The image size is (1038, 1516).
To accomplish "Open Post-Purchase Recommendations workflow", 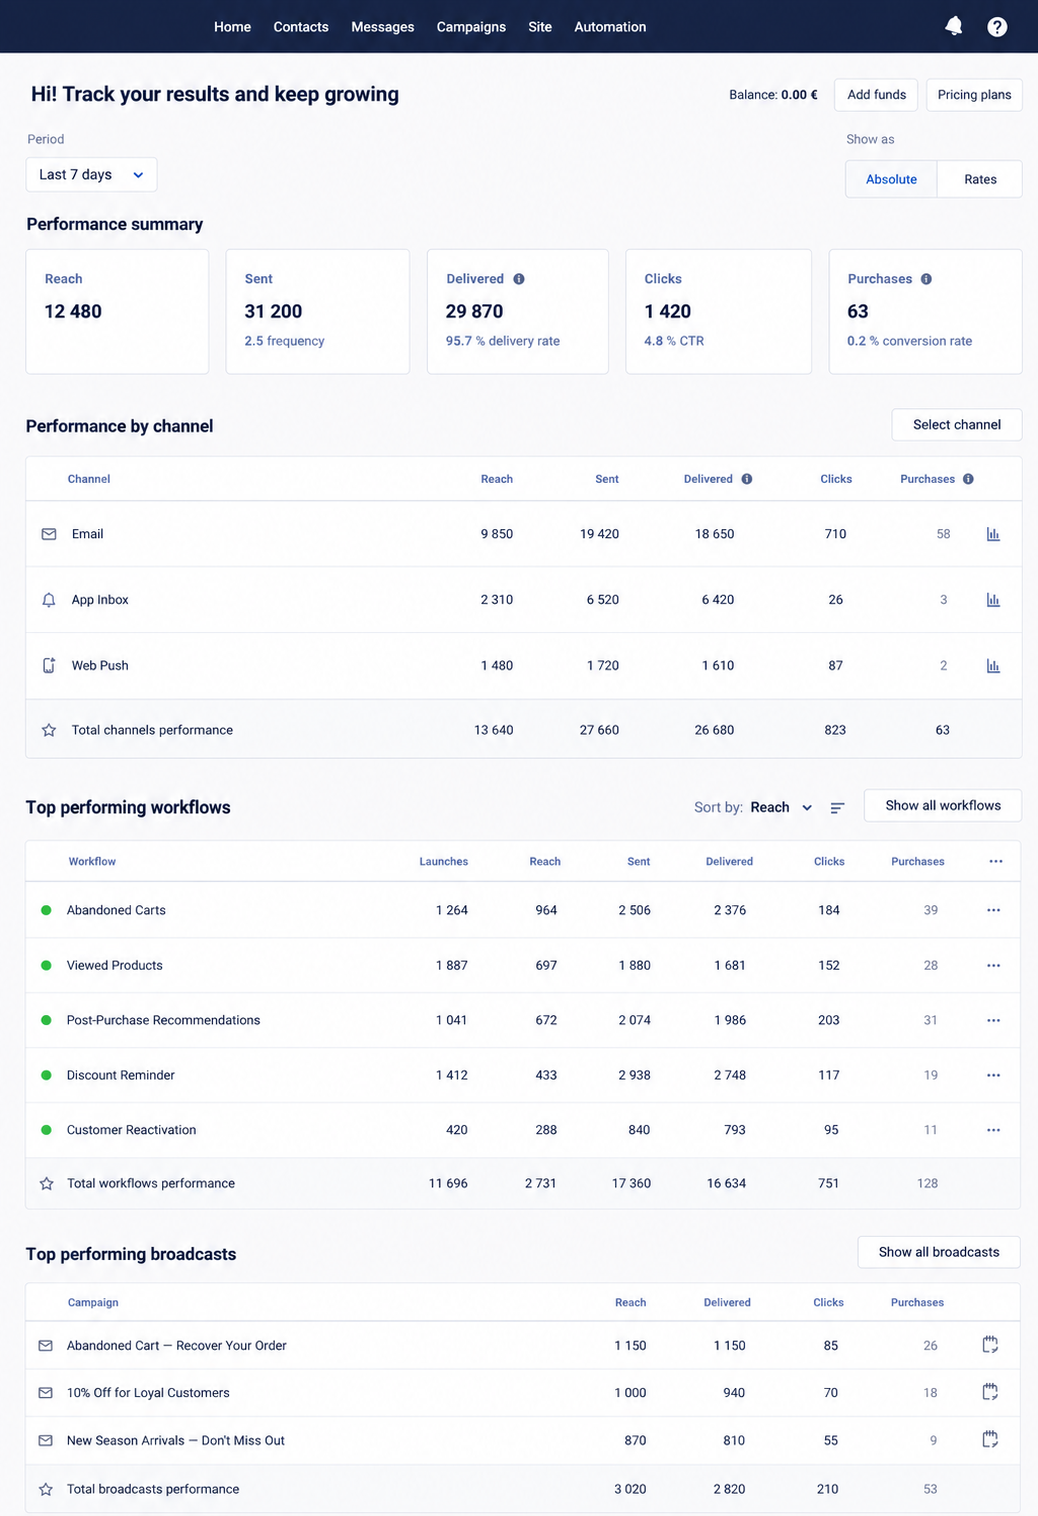I will [x=163, y=1020].
